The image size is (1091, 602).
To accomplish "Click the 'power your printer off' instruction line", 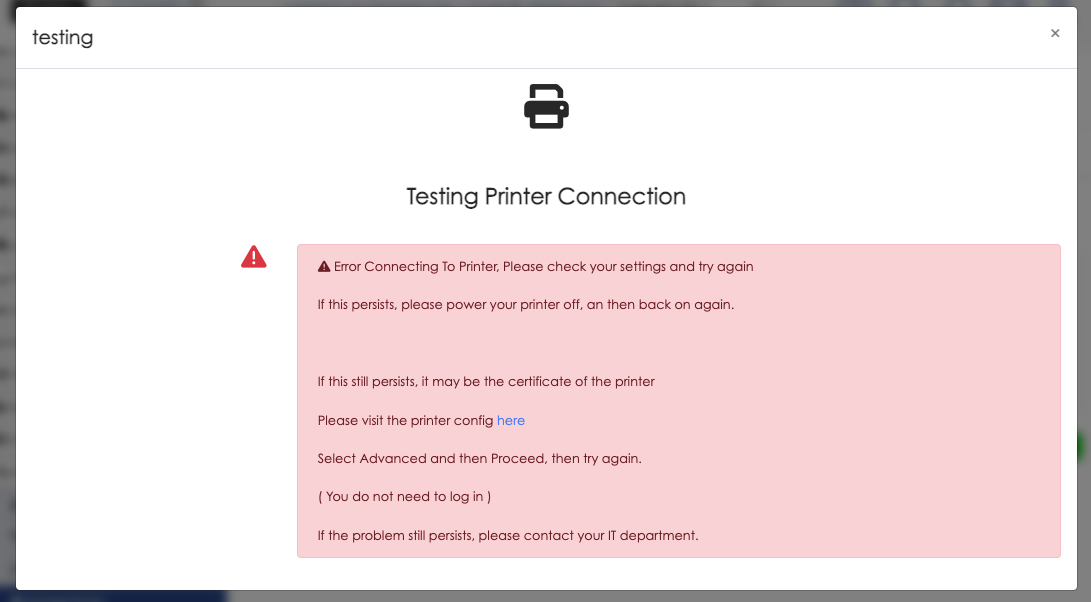I will click(x=526, y=305).
